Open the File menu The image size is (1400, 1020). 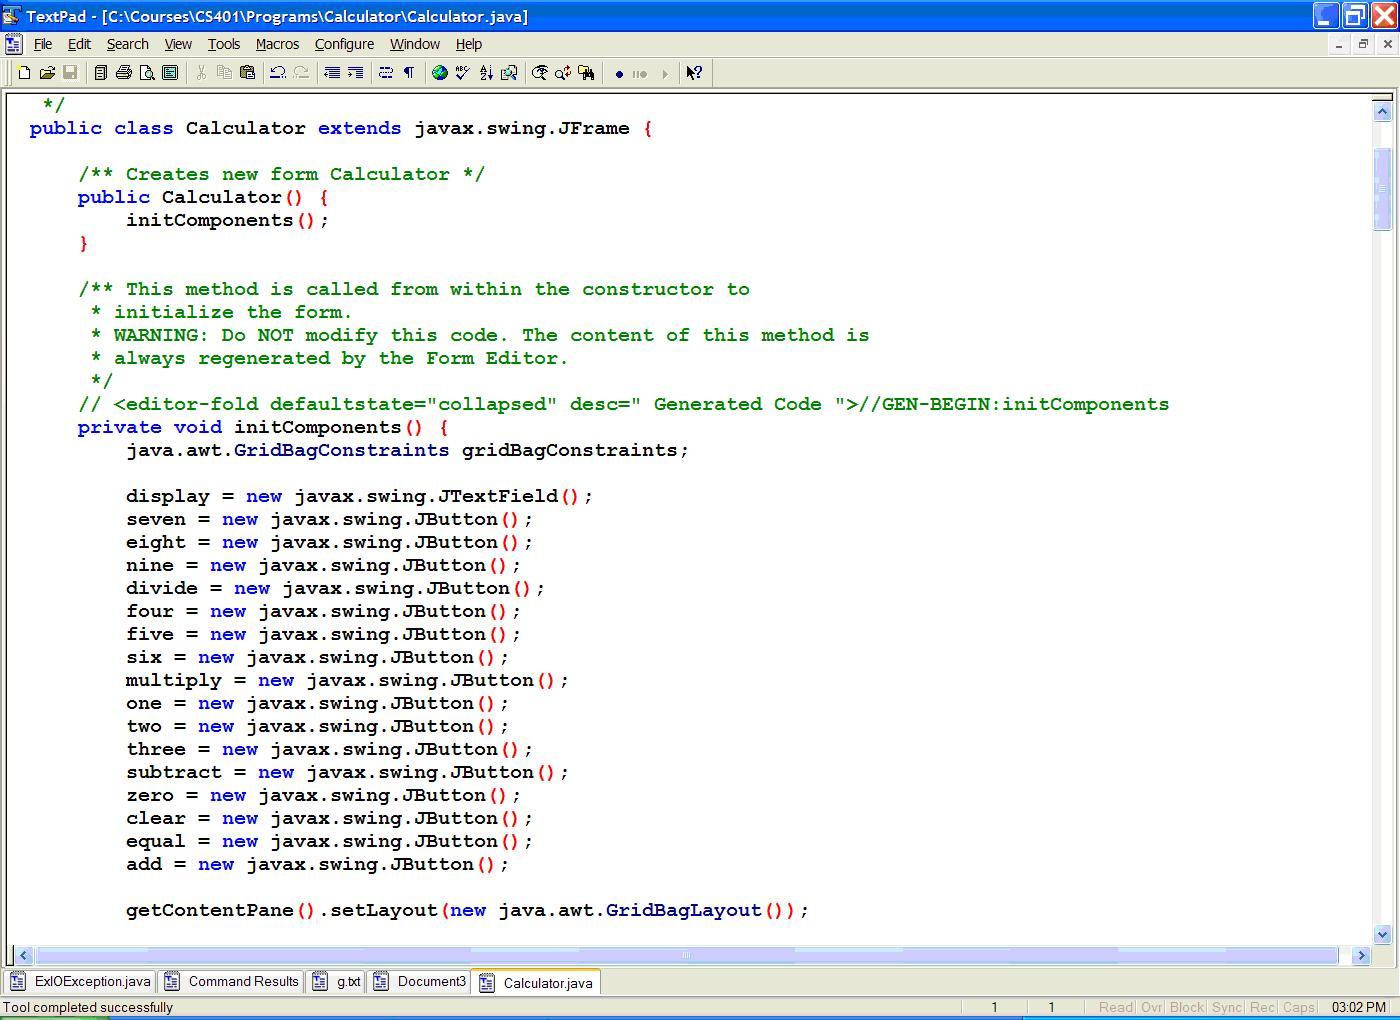pyautogui.click(x=43, y=44)
